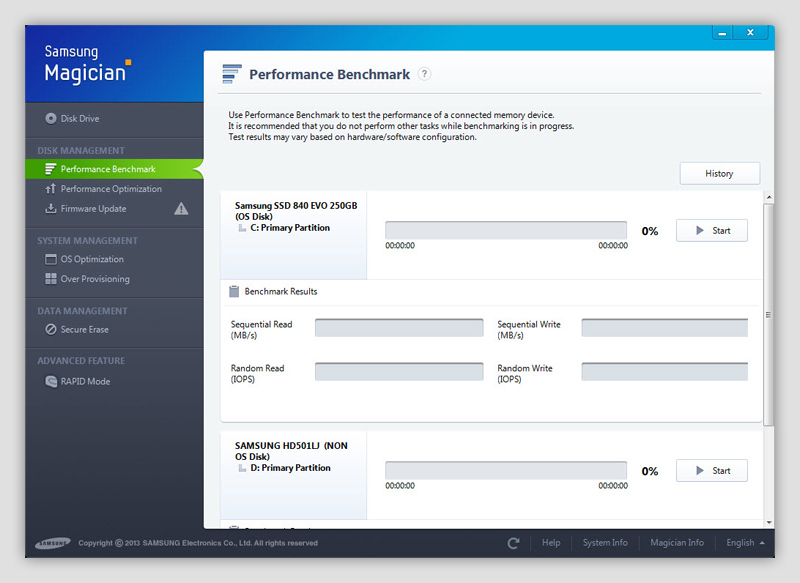800x583 pixels.
Task: Click the RAPID Mode icon
Action: tap(51, 381)
